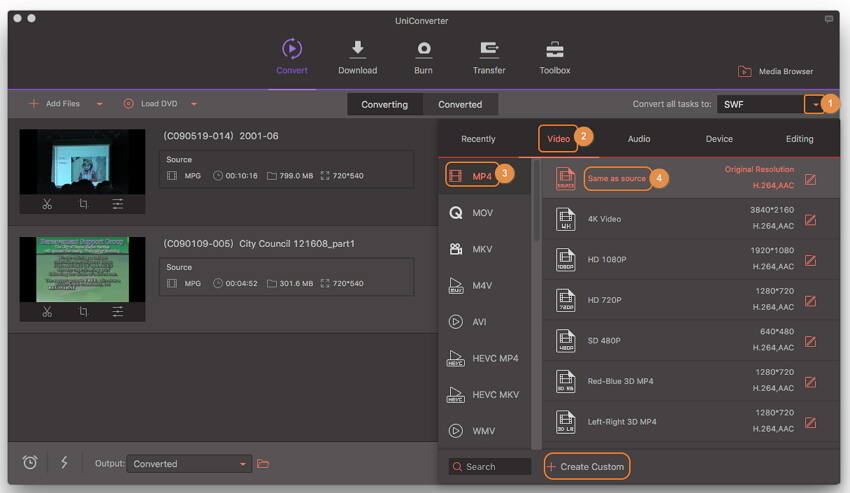This screenshot has height=493, width=850.
Task: Select the Editing format tab
Action: 800,139
